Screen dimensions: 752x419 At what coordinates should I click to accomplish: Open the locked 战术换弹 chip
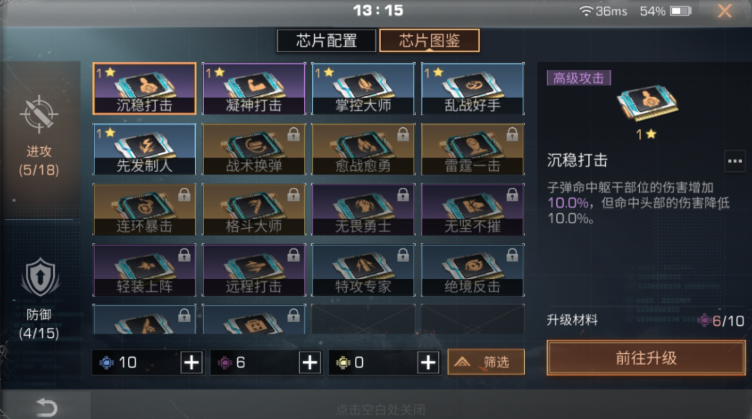click(254, 149)
